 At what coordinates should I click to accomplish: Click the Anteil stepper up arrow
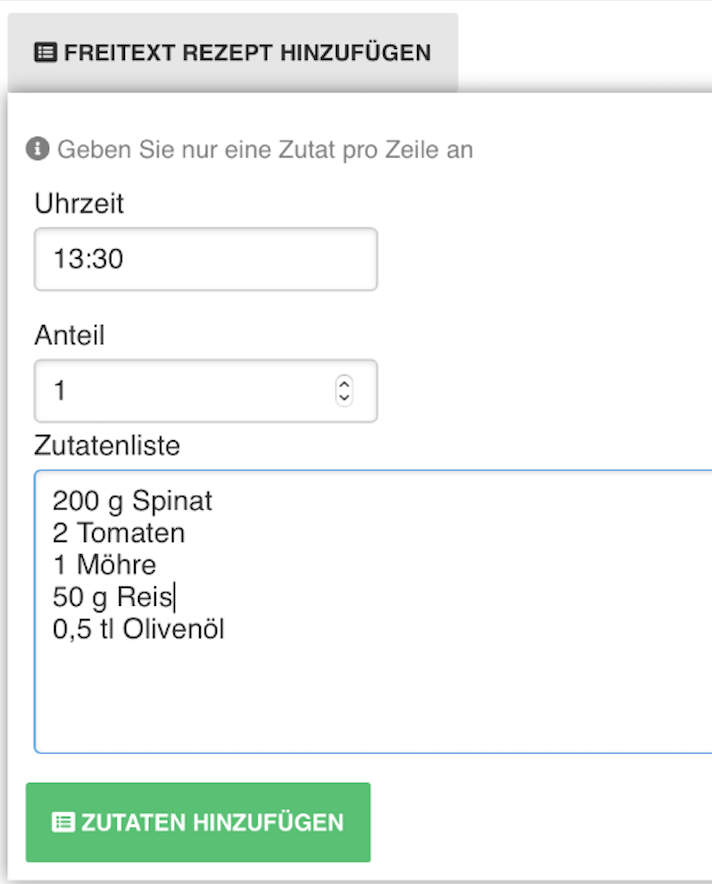tap(343, 384)
